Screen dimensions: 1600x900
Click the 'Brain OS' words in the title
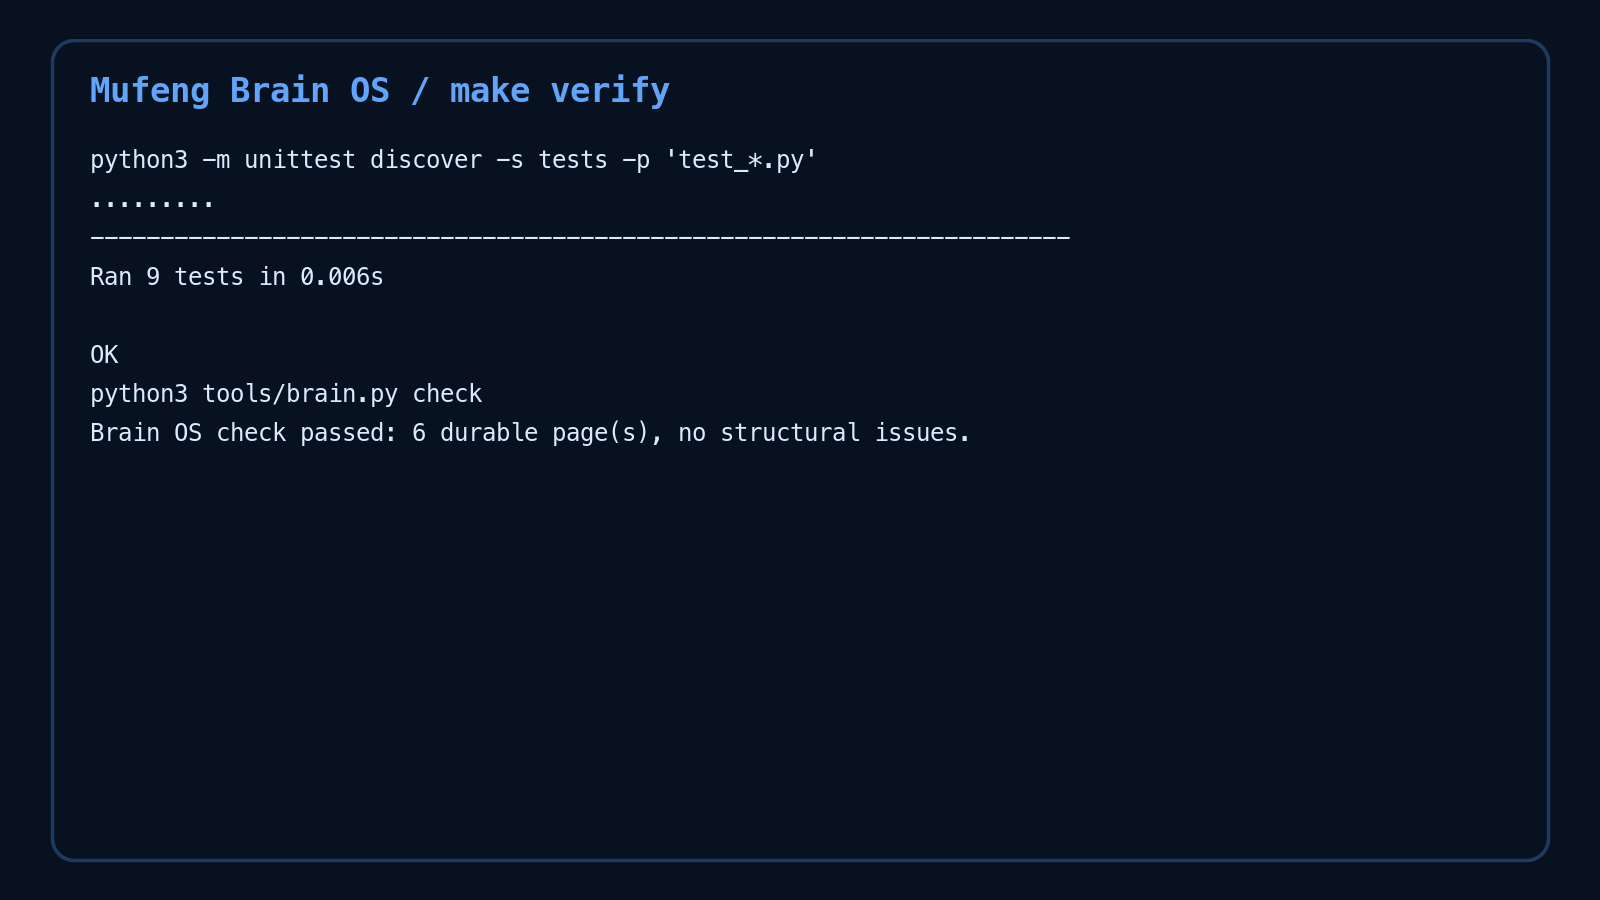point(310,91)
